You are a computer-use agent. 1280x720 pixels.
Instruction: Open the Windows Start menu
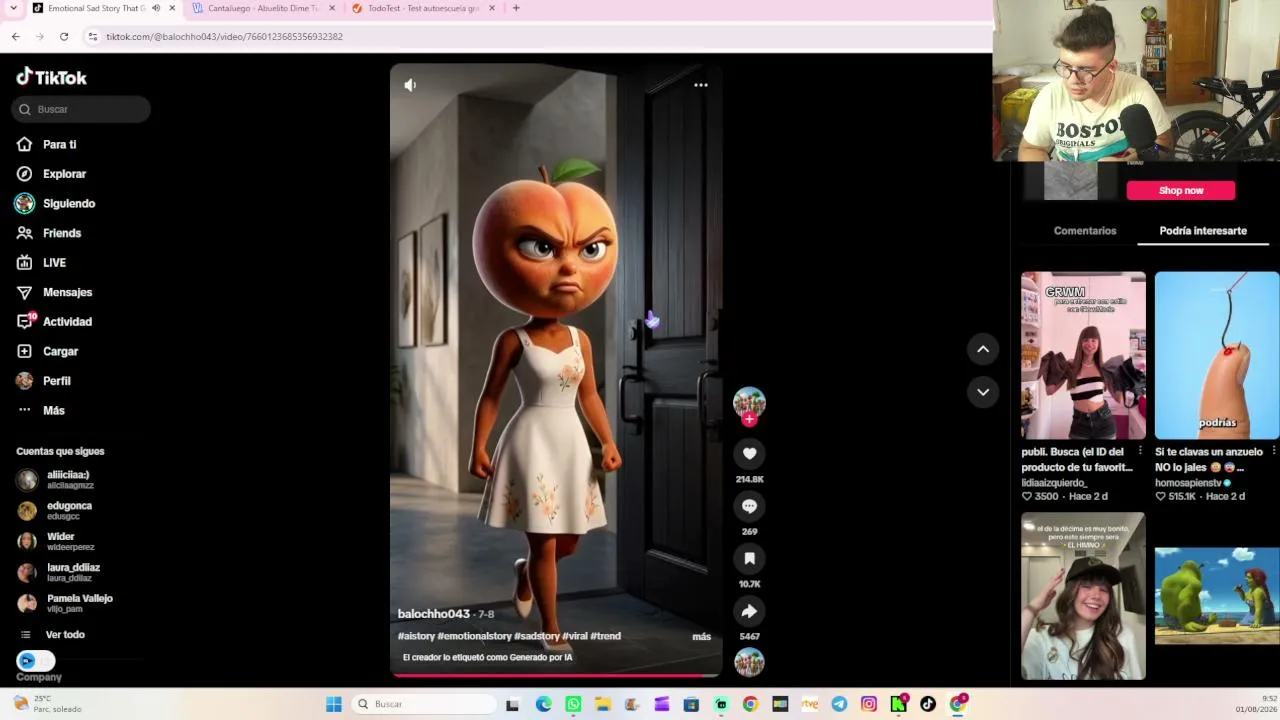click(x=334, y=704)
